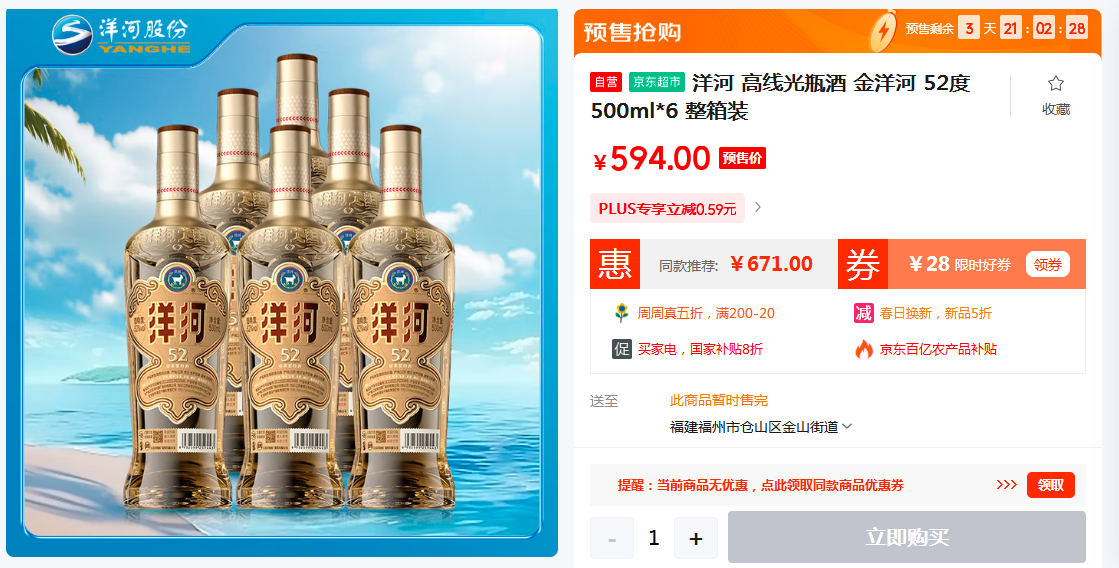Open the 春日换新，新品5折 promotion link
The width and height of the screenshot is (1119, 568).
(x=935, y=313)
